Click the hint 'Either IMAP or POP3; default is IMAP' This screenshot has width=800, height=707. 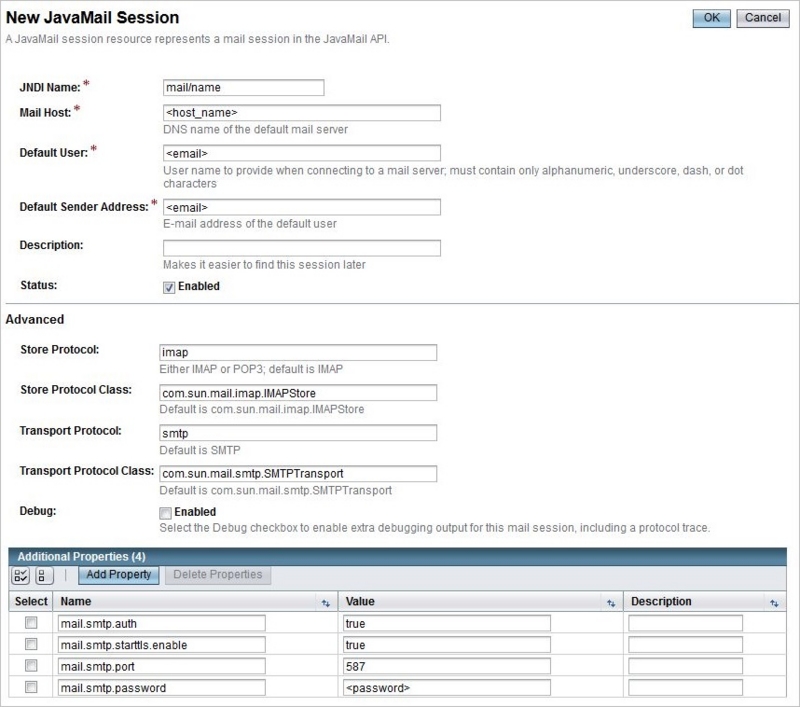point(251,369)
